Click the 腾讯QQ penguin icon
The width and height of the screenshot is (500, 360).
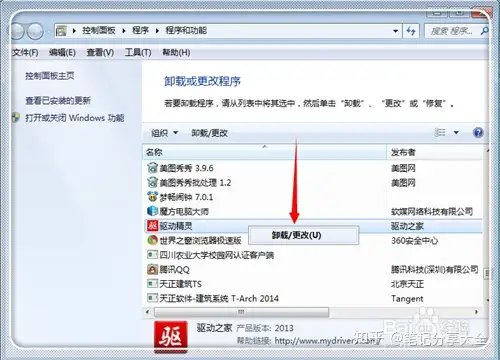[x=152, y=269]
